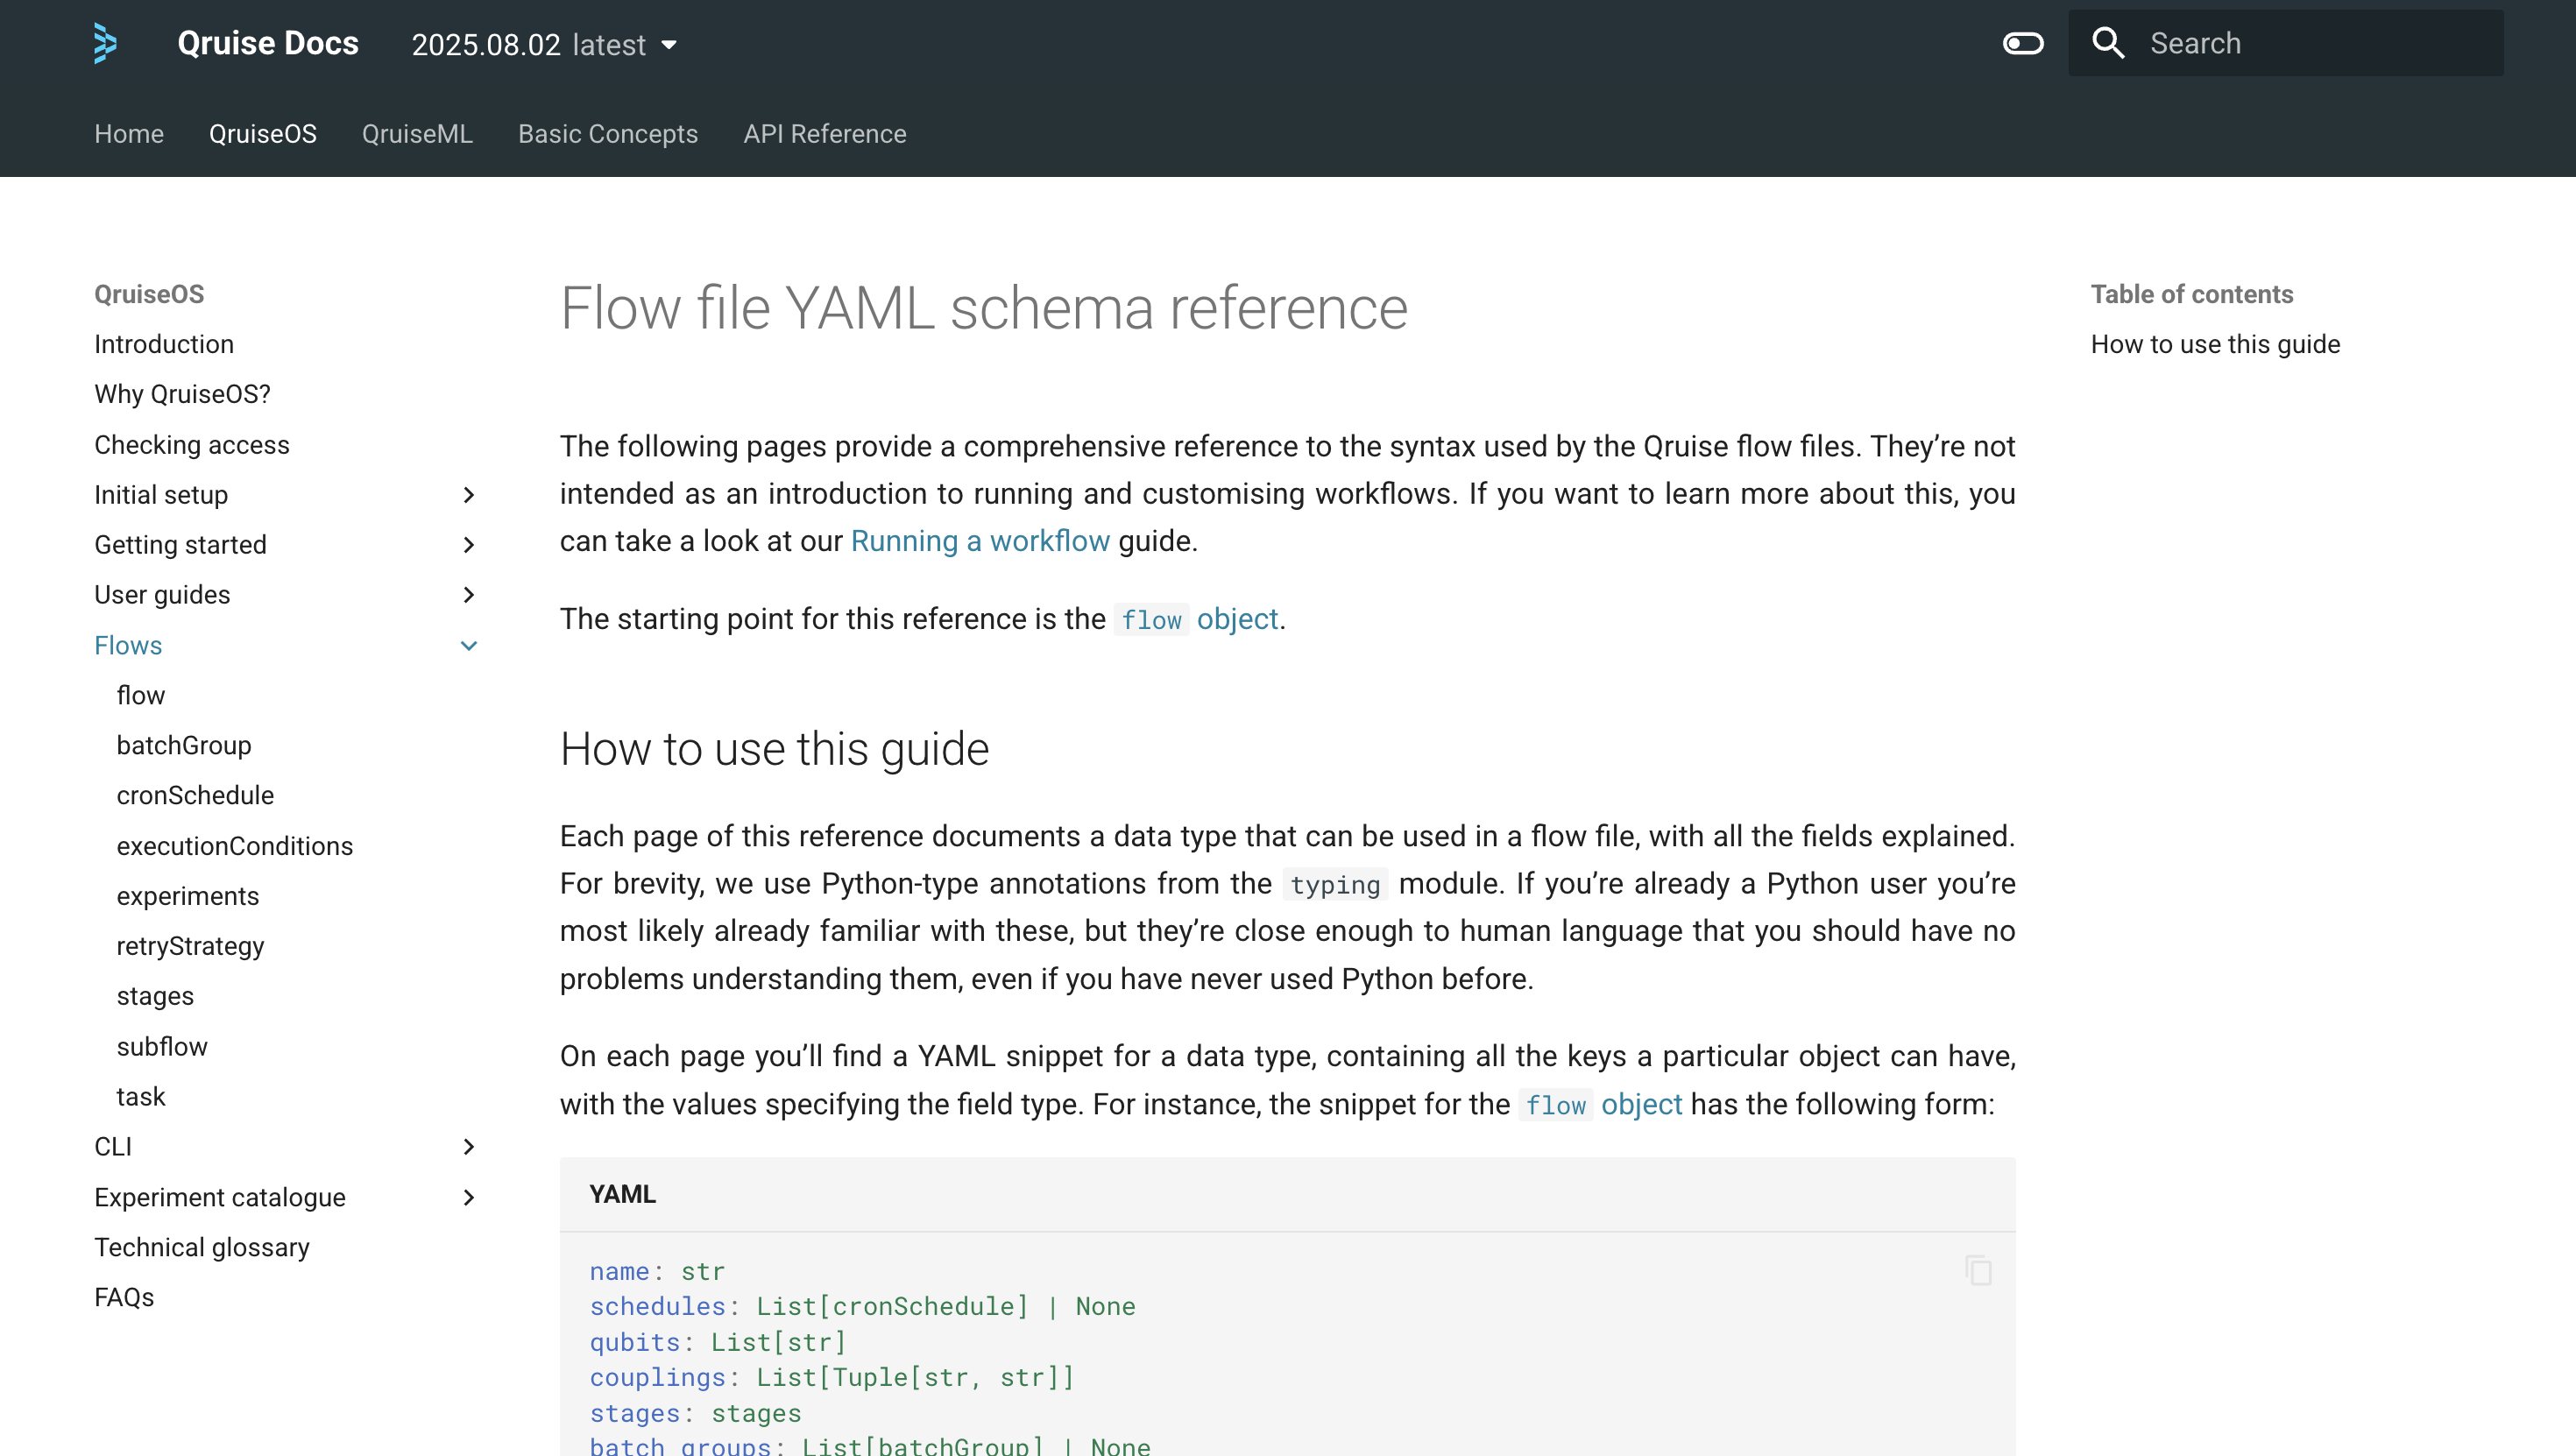Expand the CLI section

[468, 1147]
